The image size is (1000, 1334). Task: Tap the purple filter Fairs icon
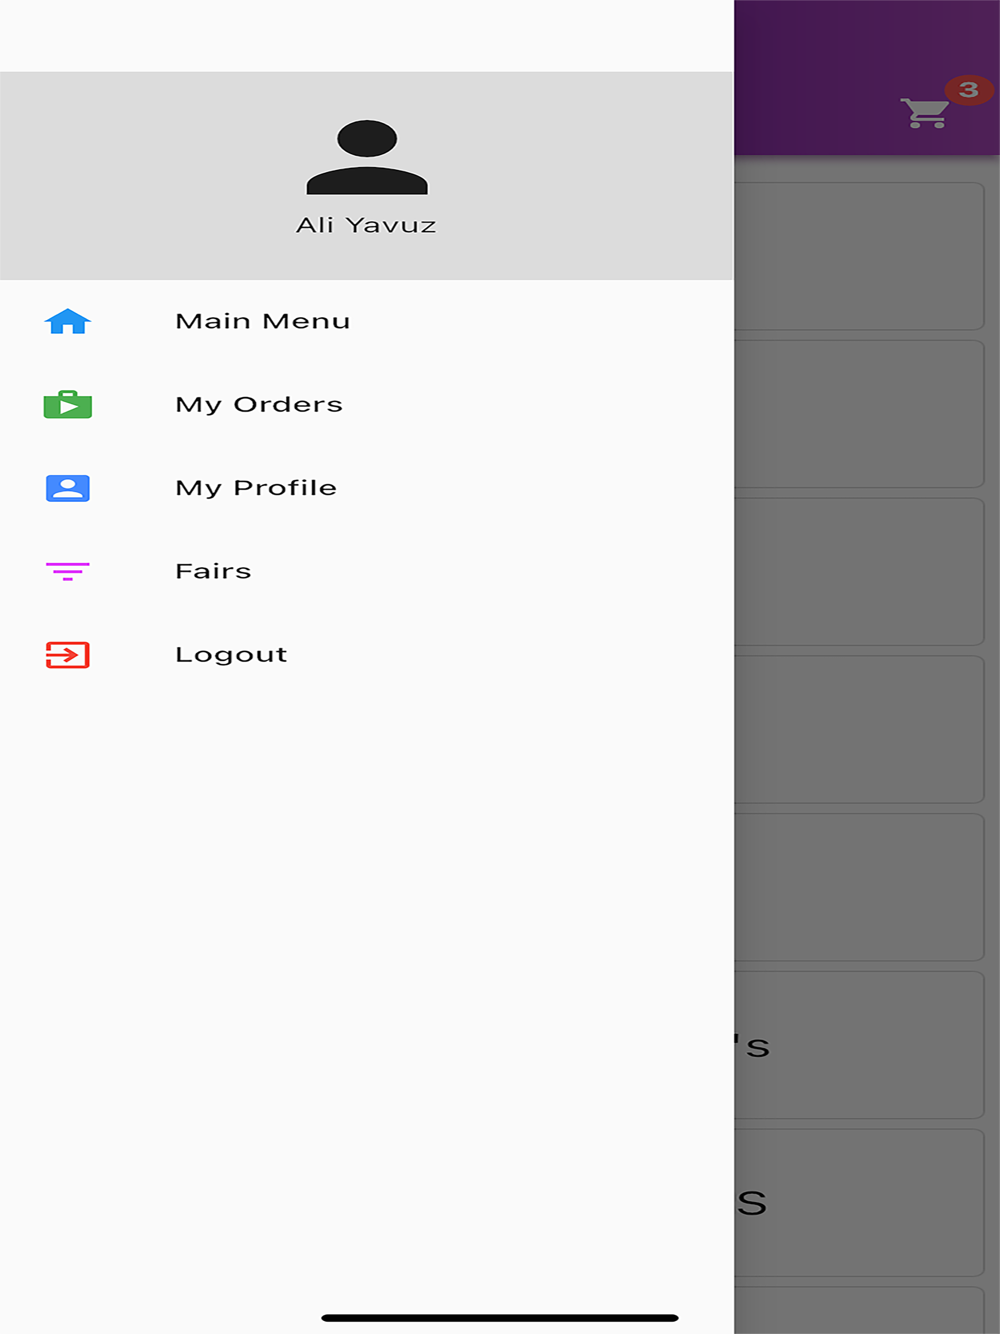(68, 571)
